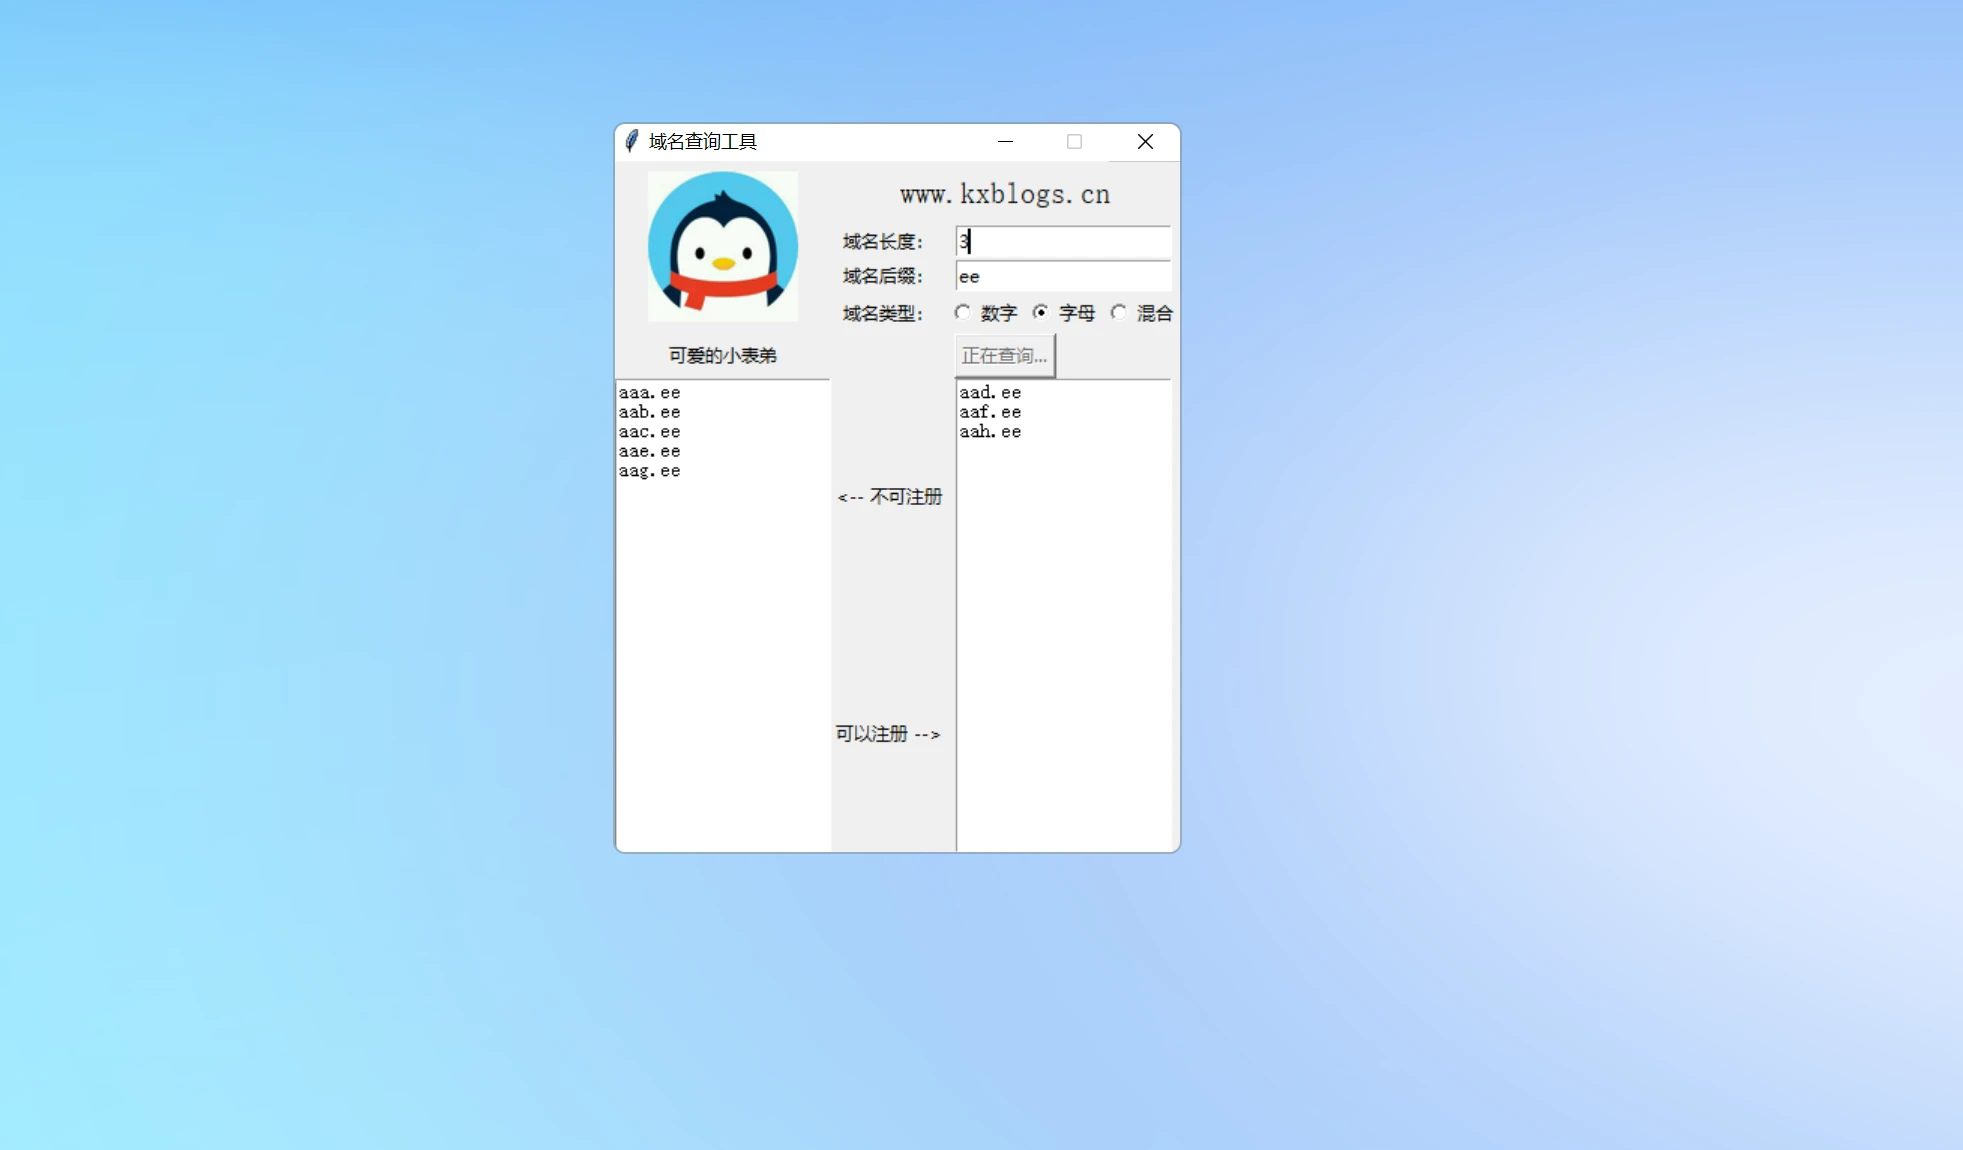
Task: Select aaa.ee in unavailable list
Action: (649, 393)
